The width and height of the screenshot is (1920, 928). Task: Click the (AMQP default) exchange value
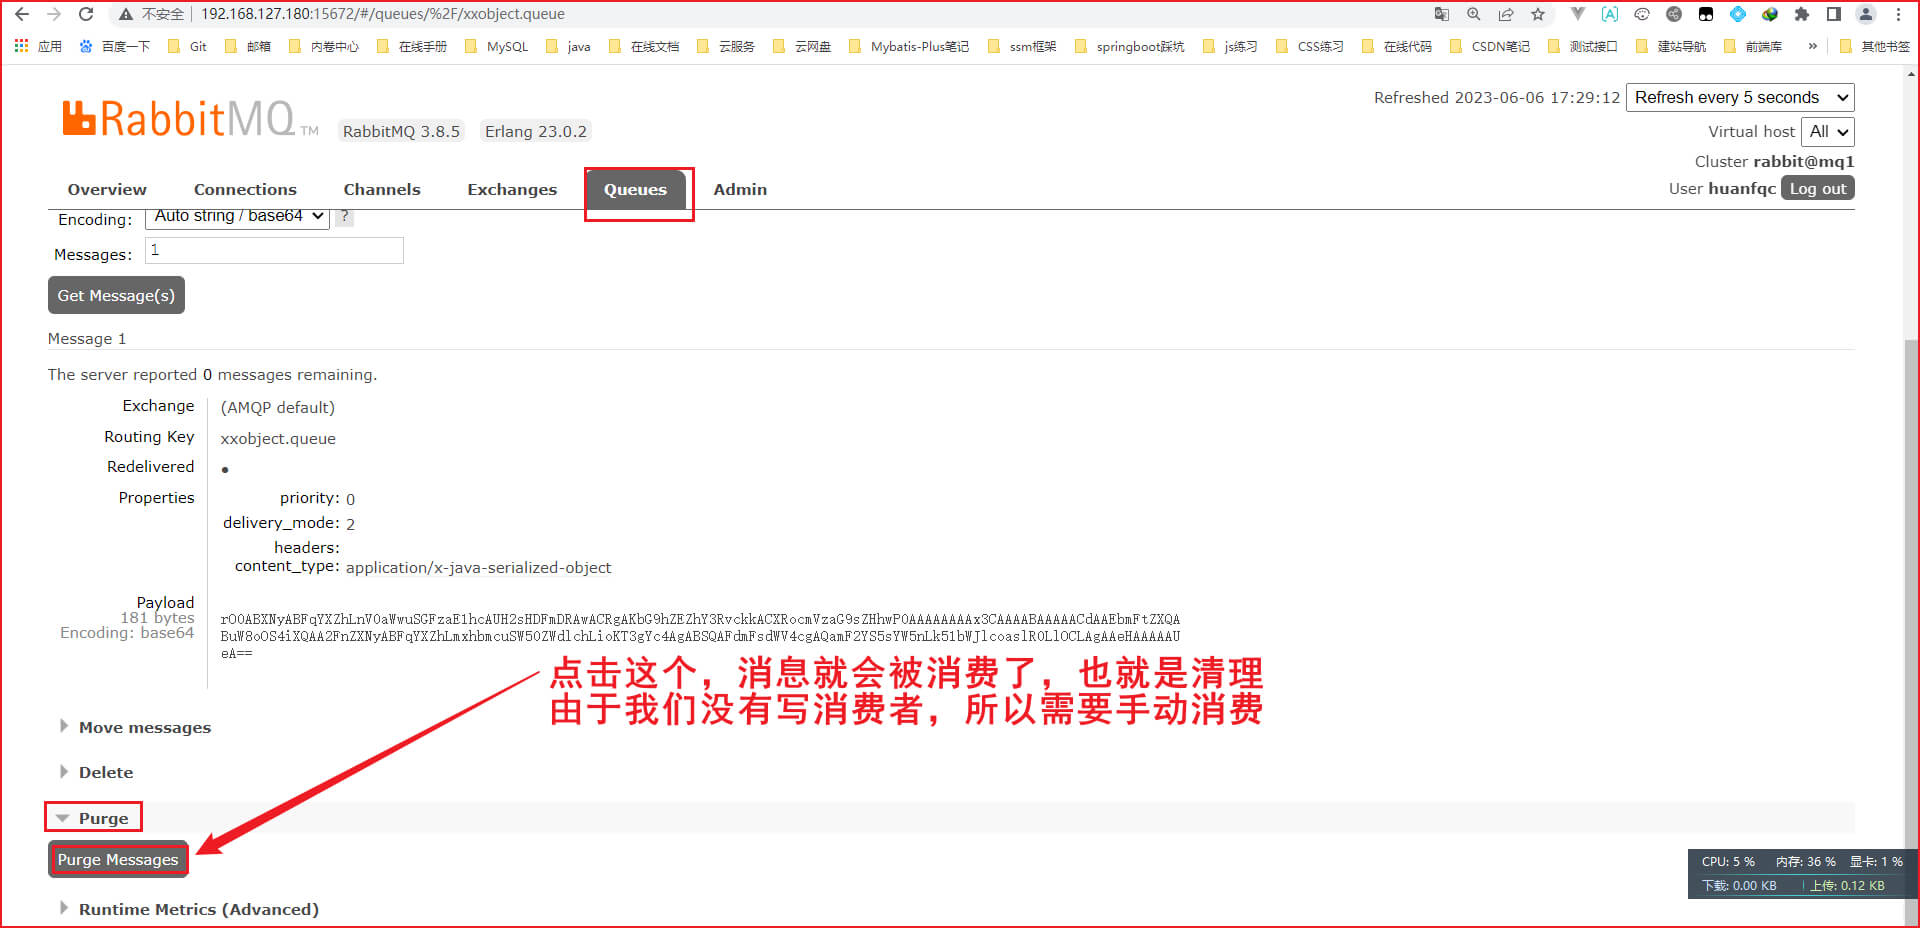[x=277, y=407]
